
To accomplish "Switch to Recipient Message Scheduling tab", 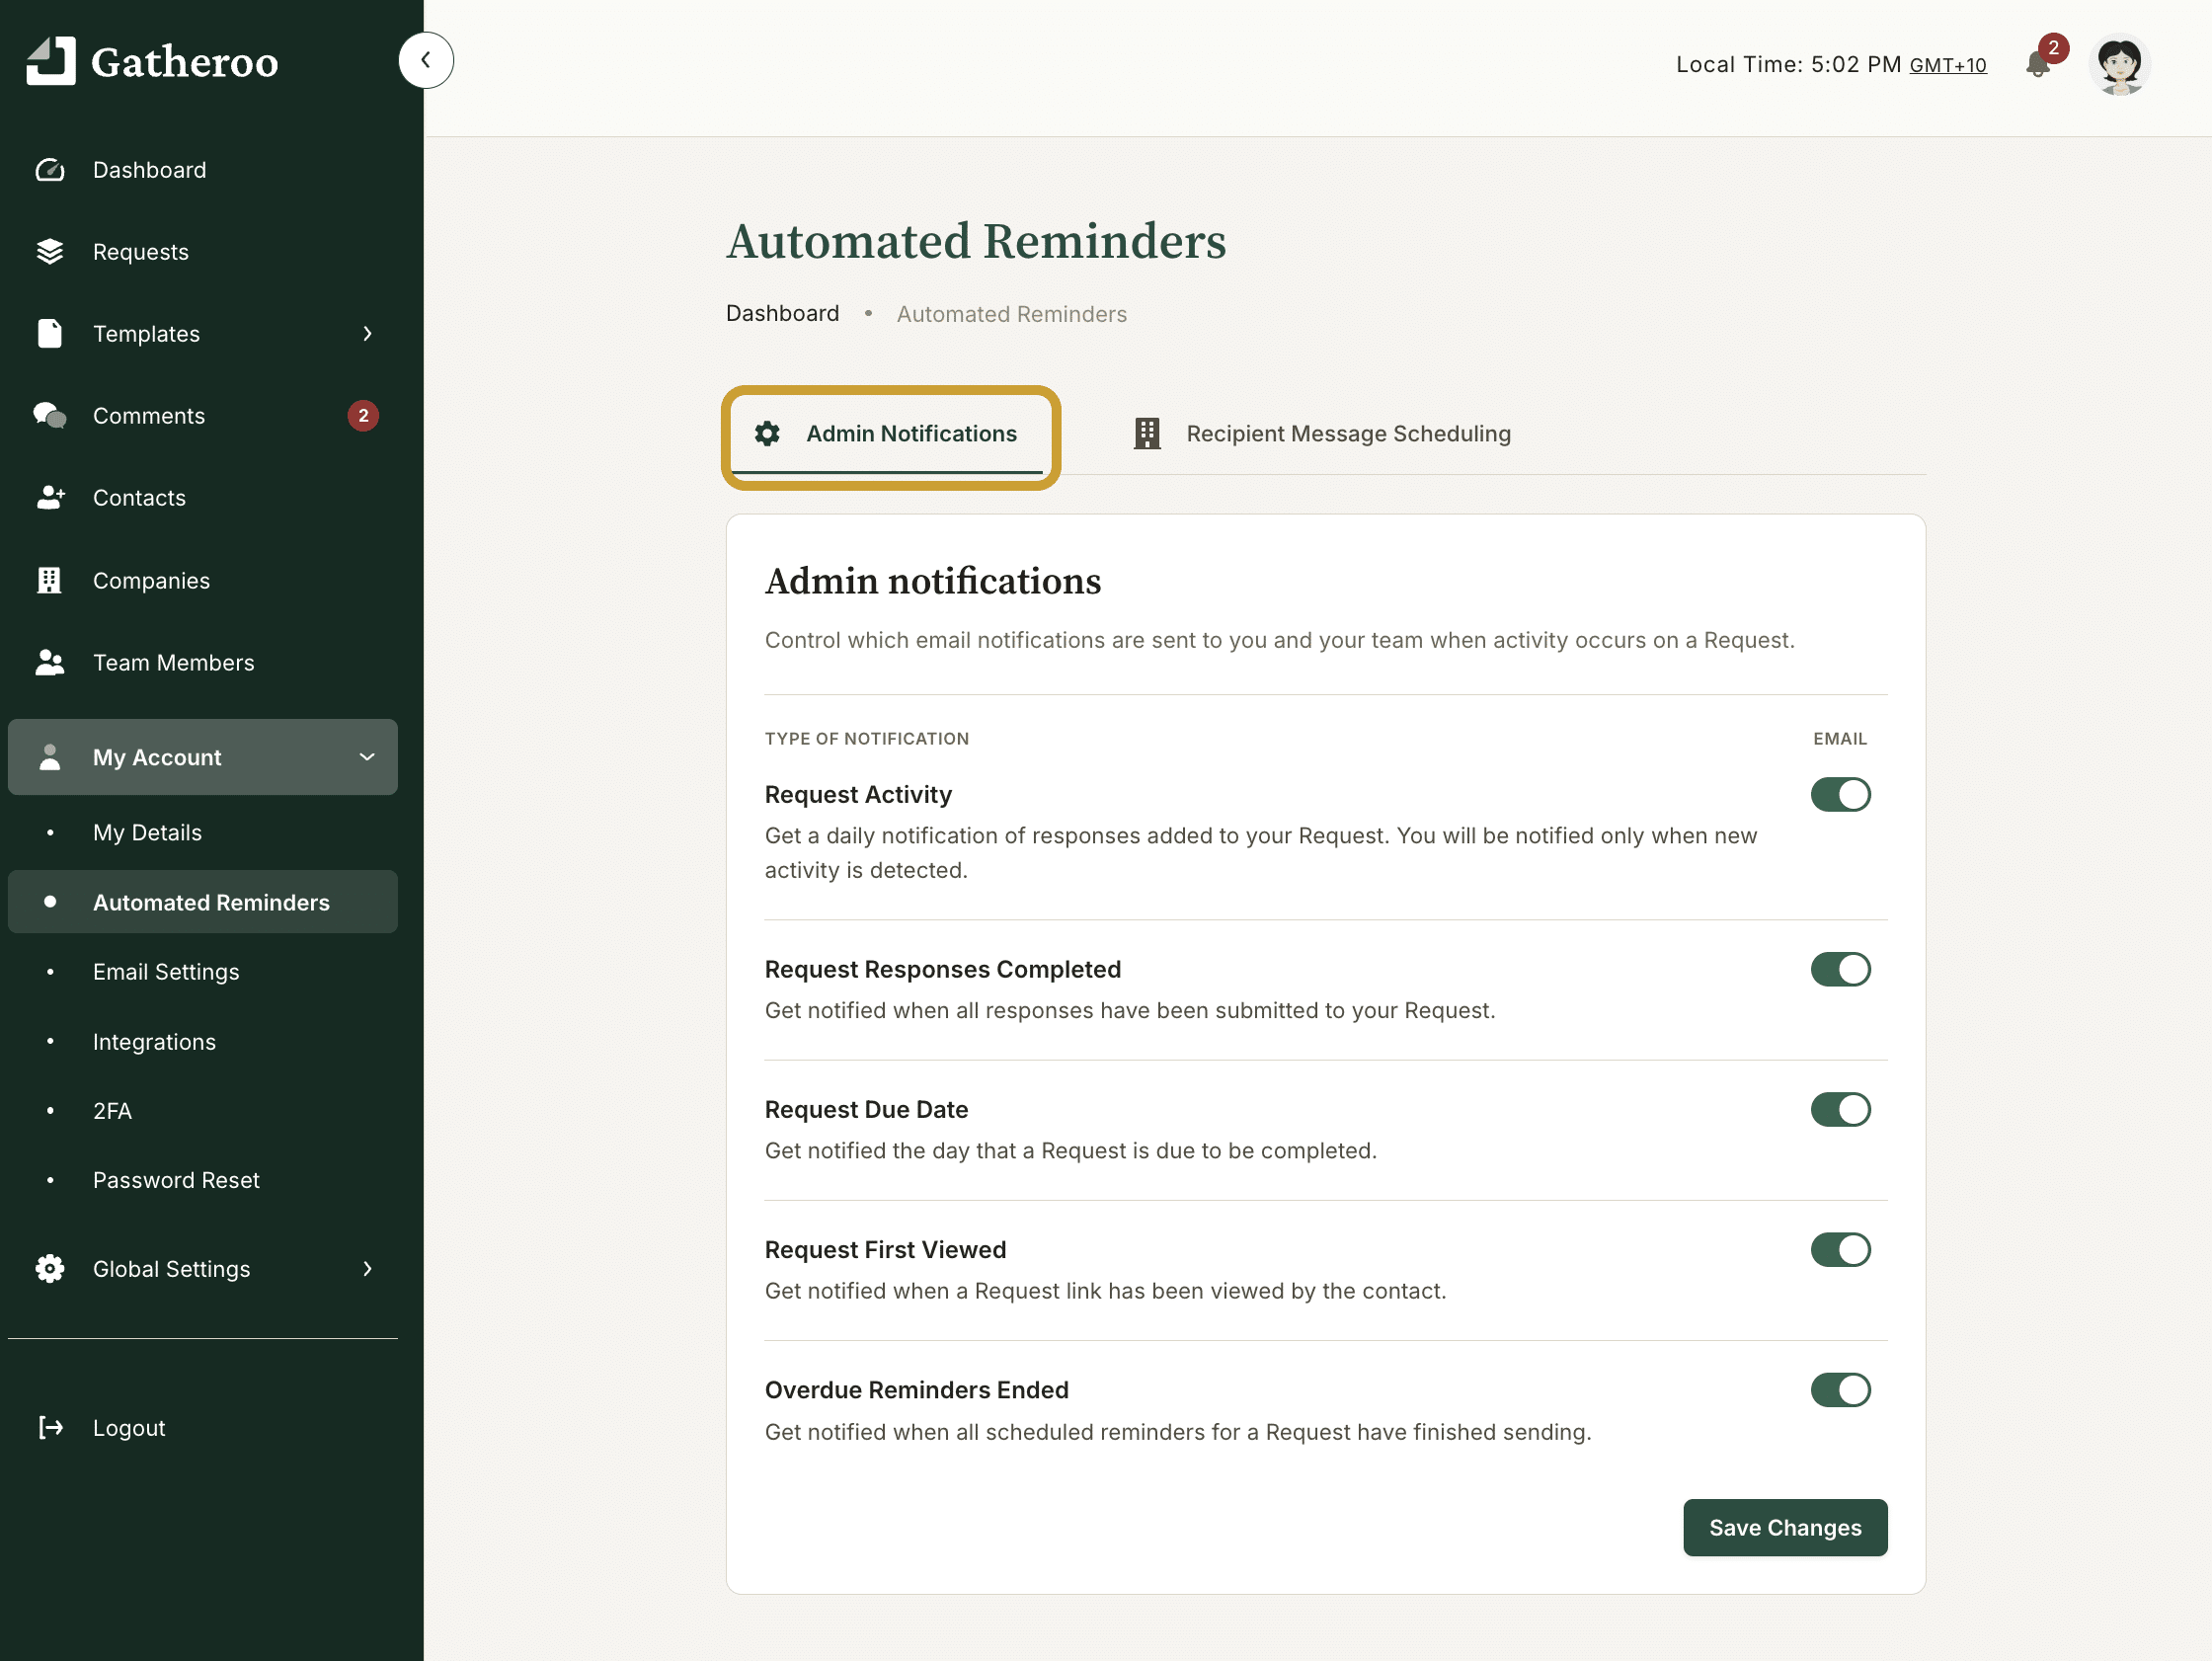I will 1322,434.
